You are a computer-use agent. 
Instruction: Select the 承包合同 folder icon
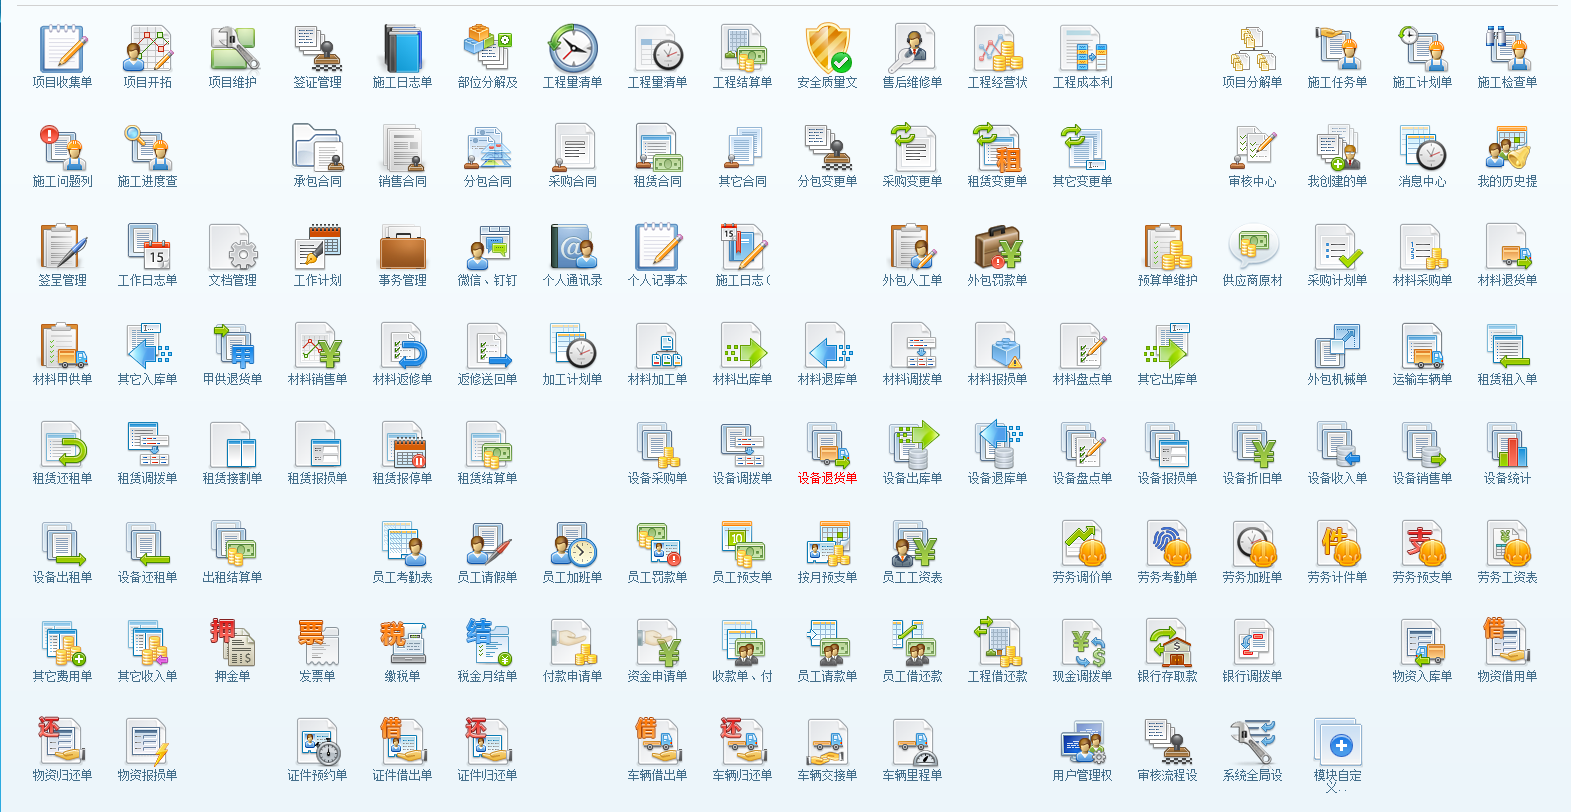pos(317,148)
